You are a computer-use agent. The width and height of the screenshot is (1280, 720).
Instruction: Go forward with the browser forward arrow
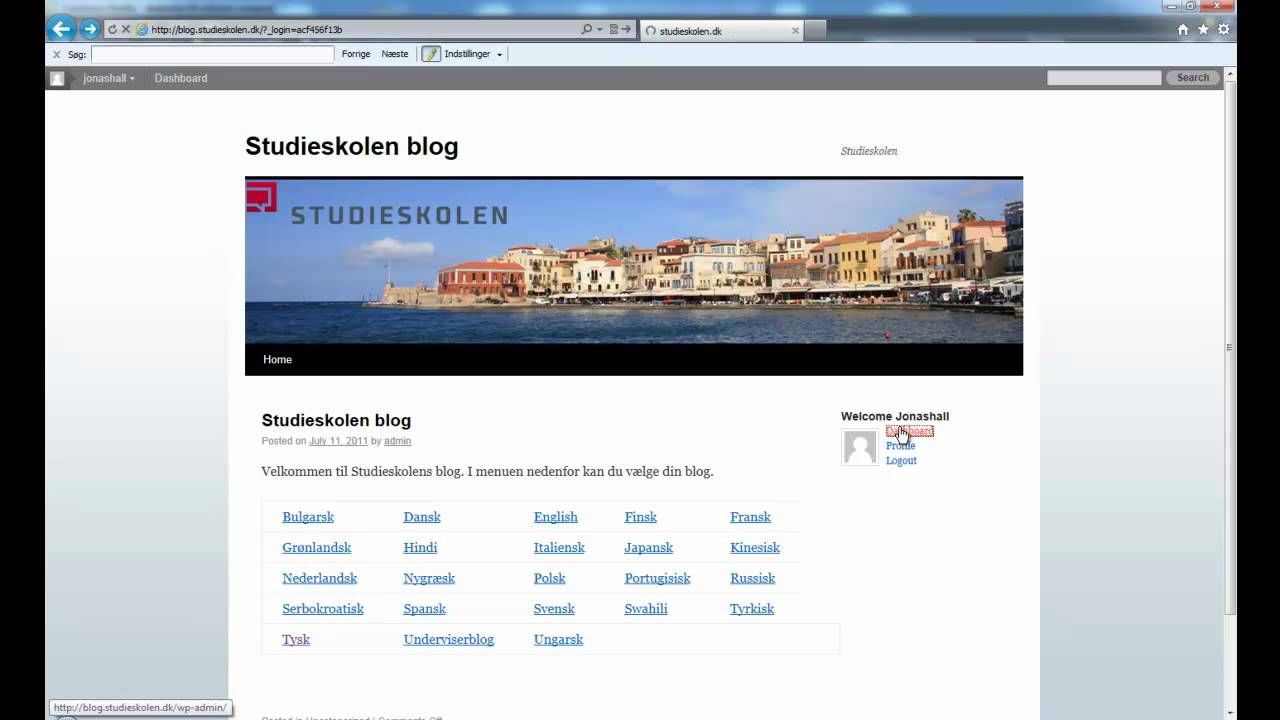89,29
